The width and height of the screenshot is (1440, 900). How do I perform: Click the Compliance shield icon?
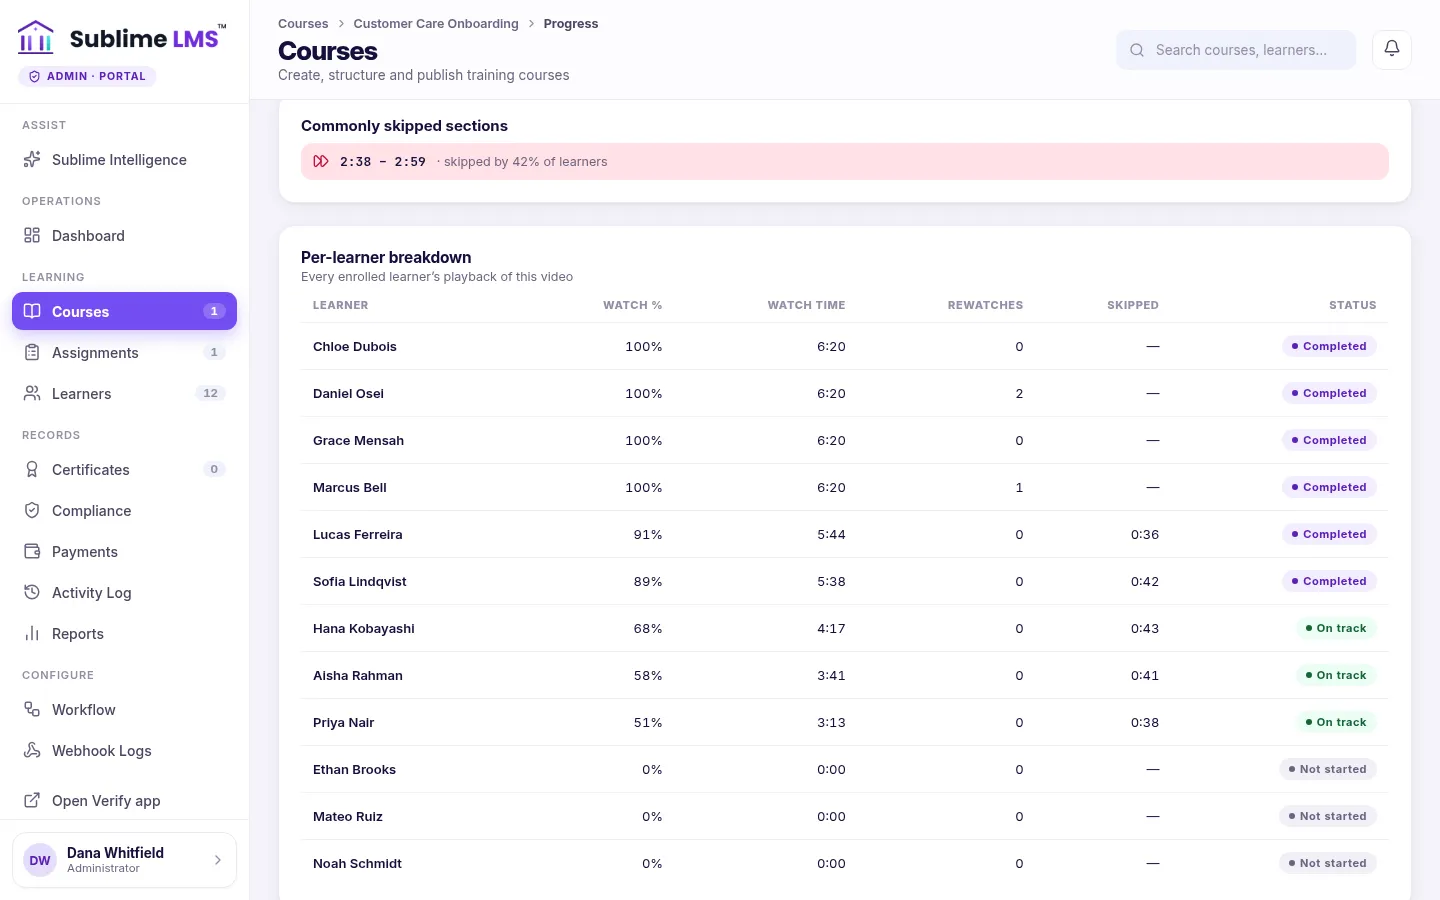[x=32, y=511]
